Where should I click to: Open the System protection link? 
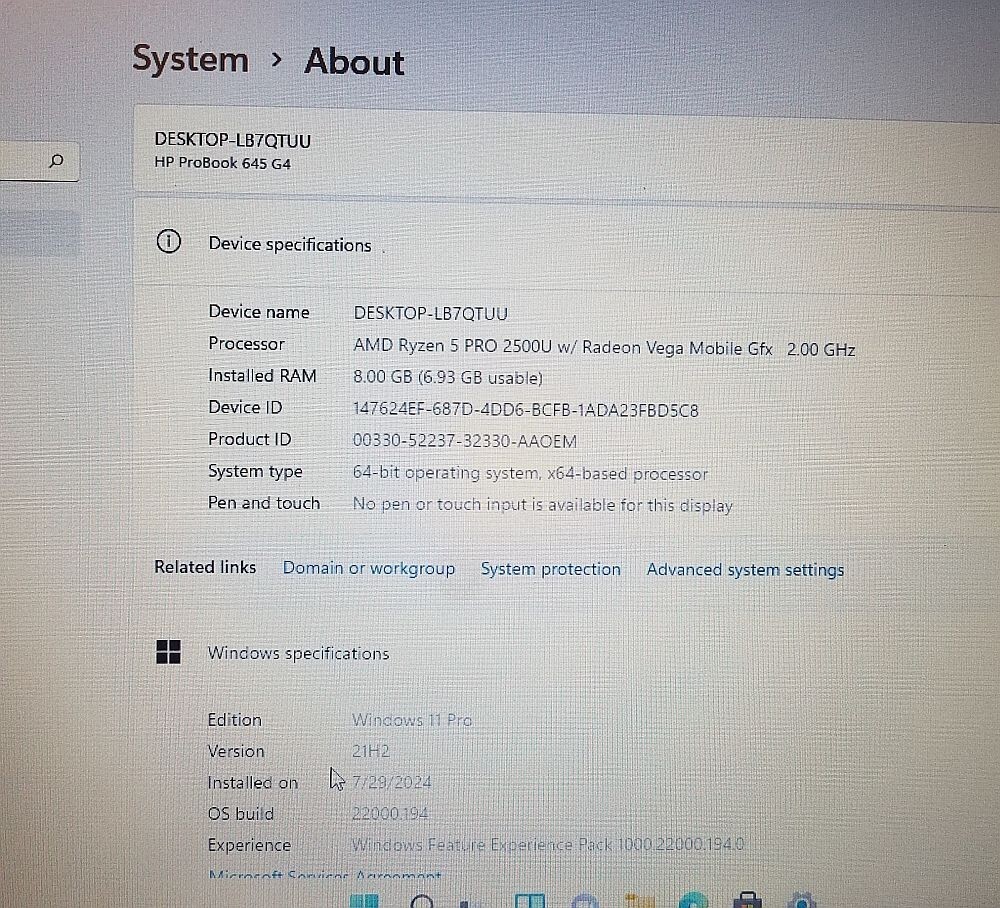click(550, 569)
